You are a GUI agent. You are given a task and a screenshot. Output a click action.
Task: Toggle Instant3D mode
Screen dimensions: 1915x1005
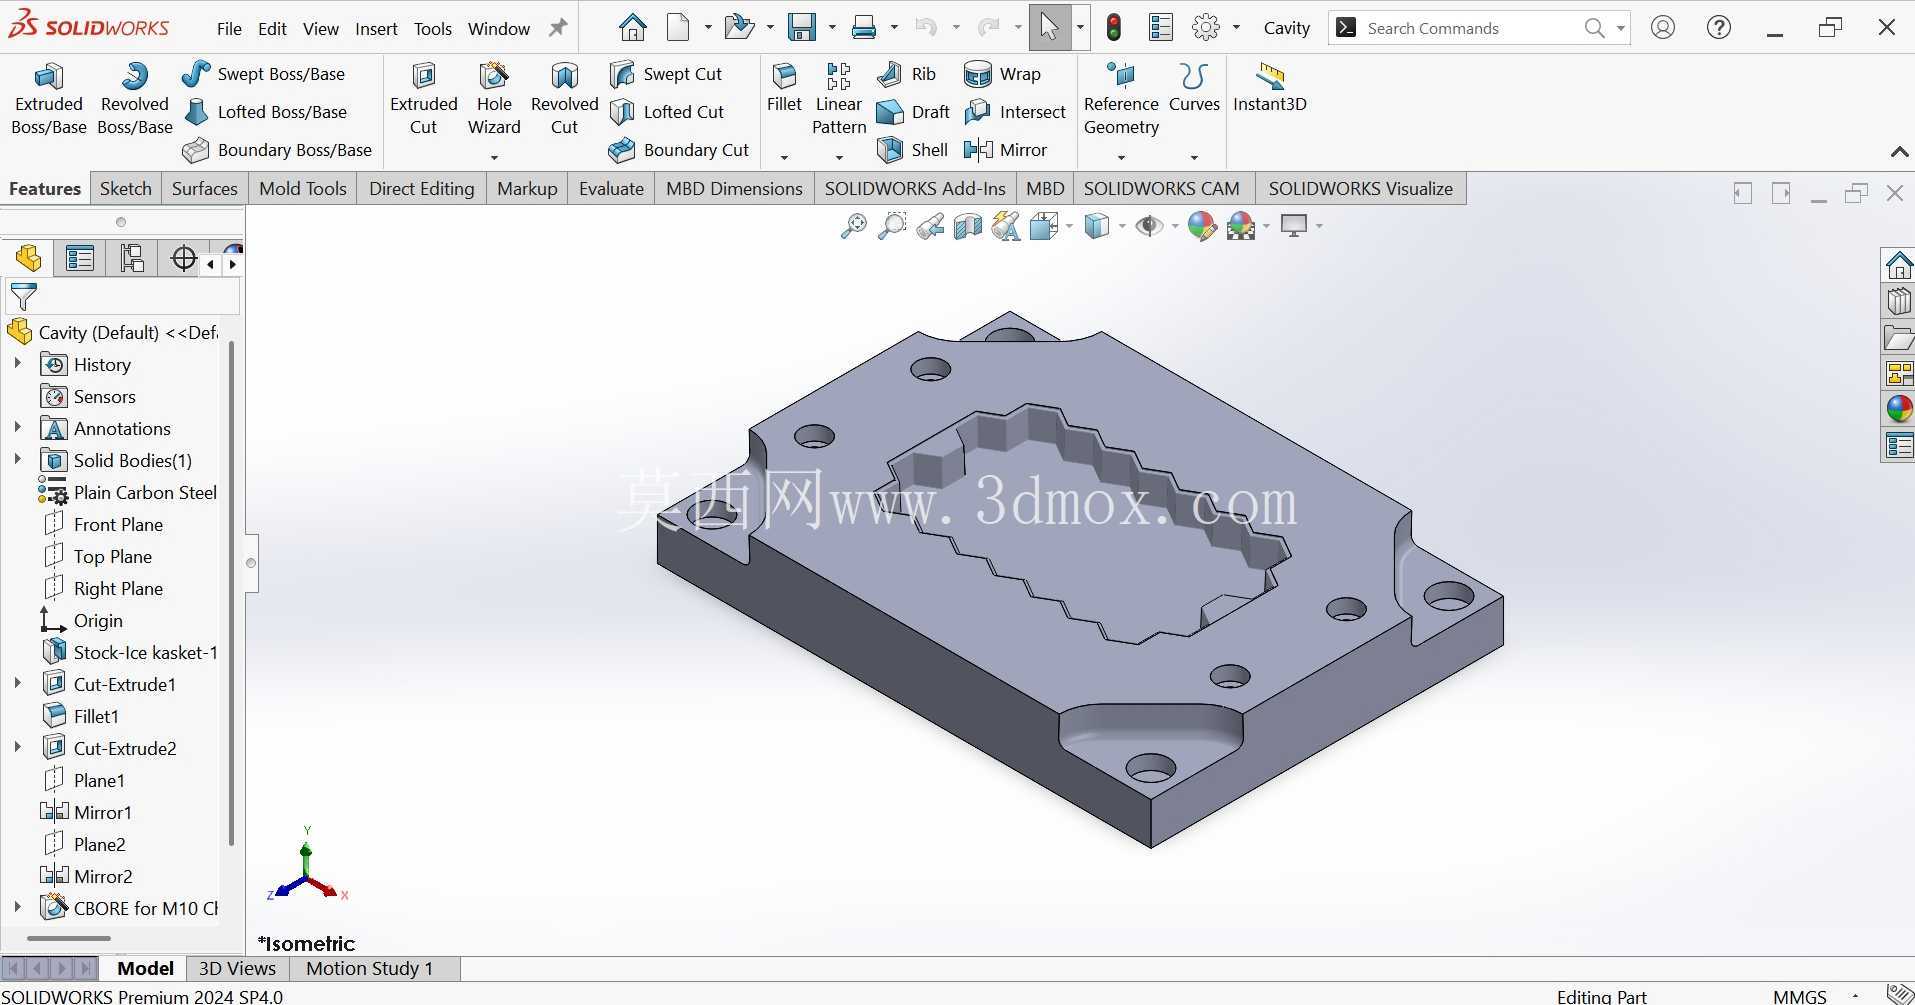point(1269,88)
